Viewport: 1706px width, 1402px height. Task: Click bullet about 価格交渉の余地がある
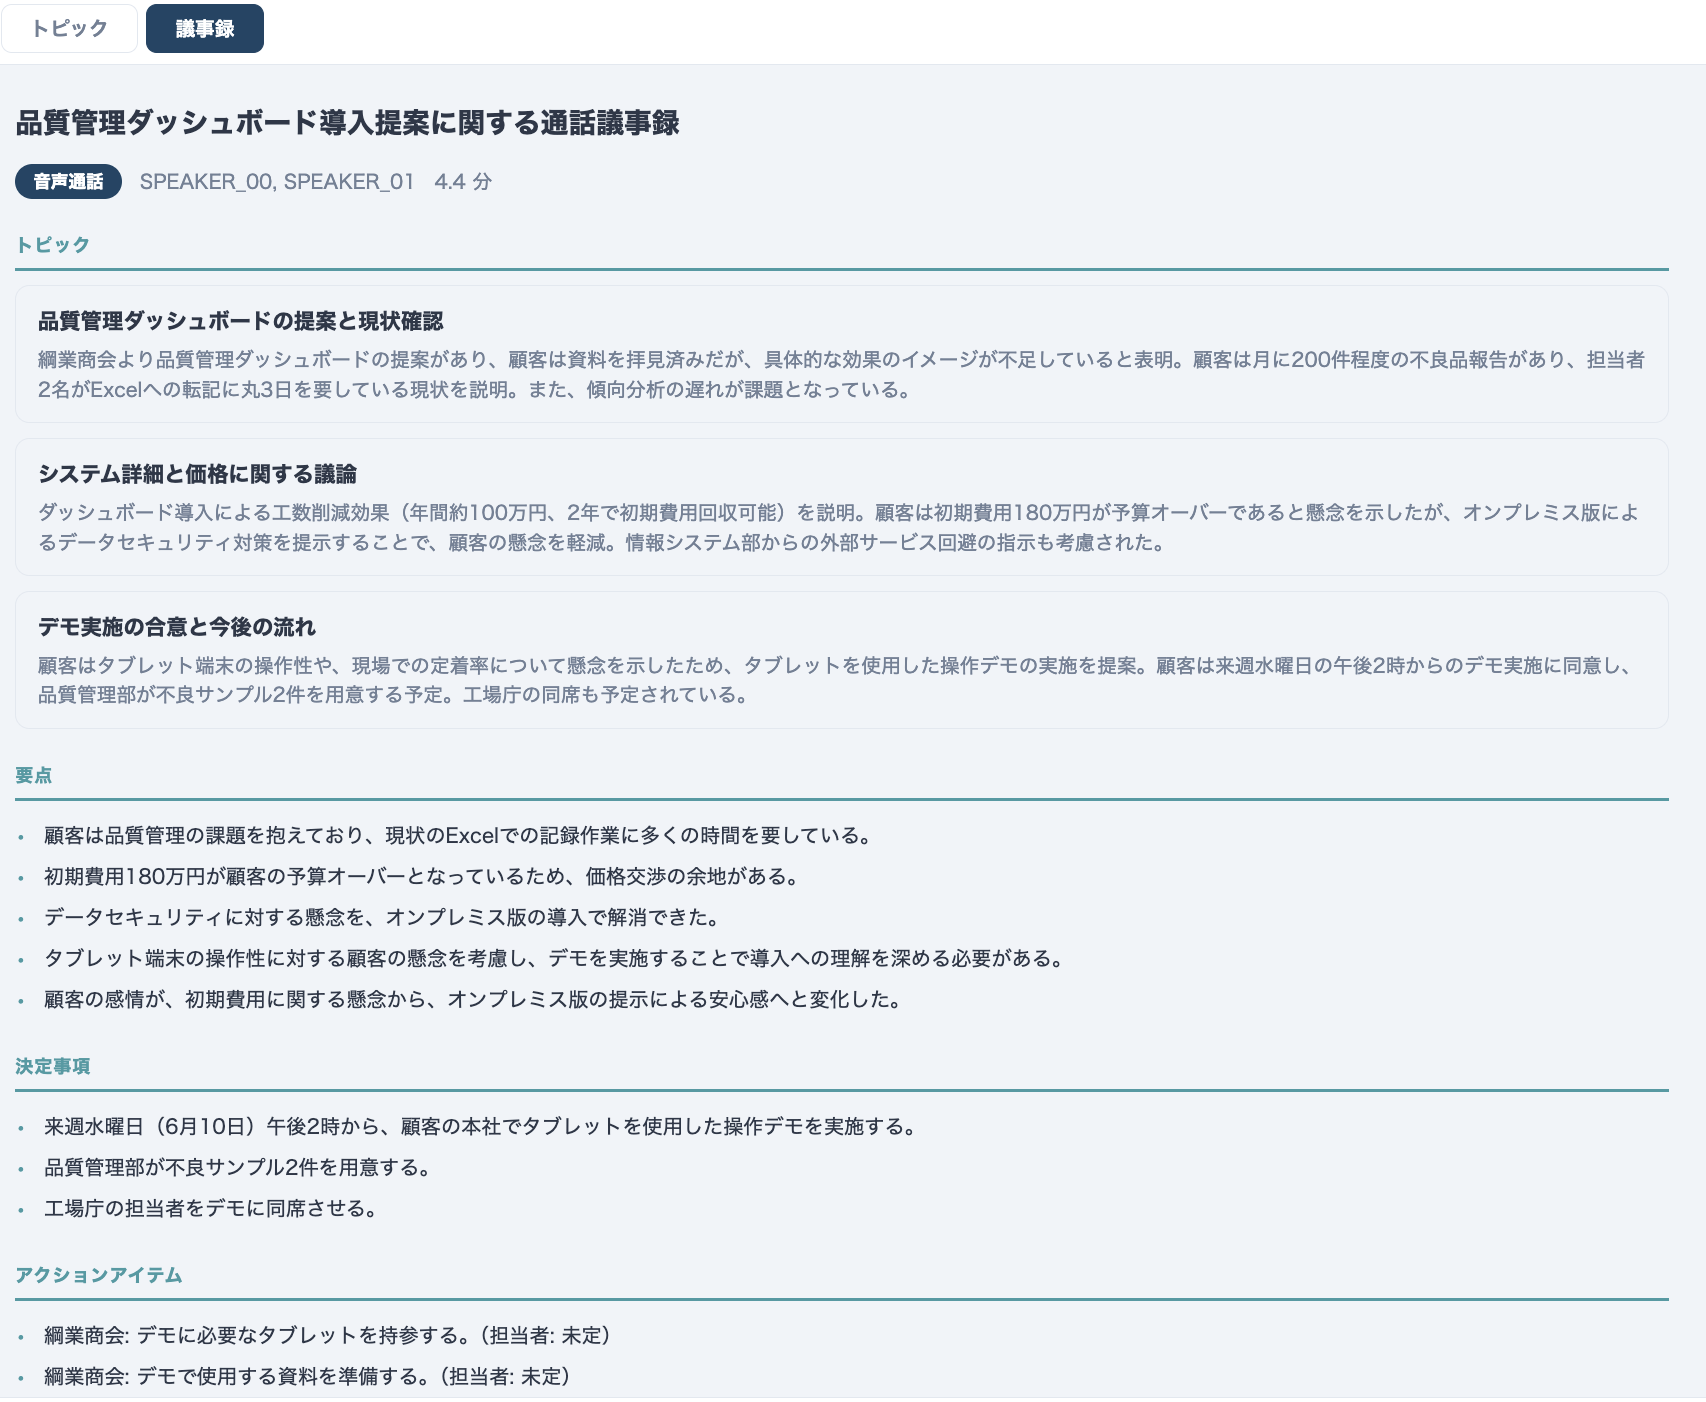[x=422, y=877]
